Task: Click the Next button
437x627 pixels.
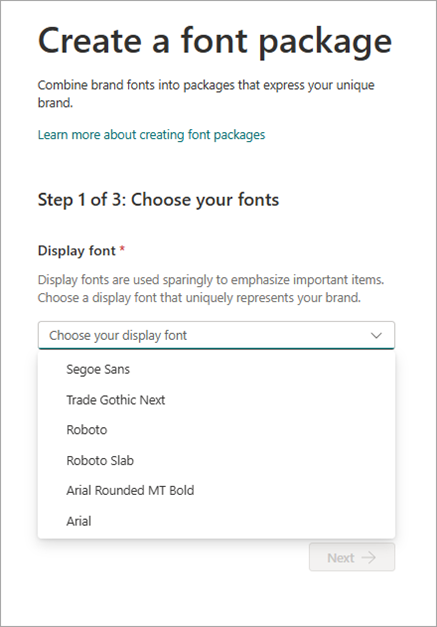Action: [352, 557]
